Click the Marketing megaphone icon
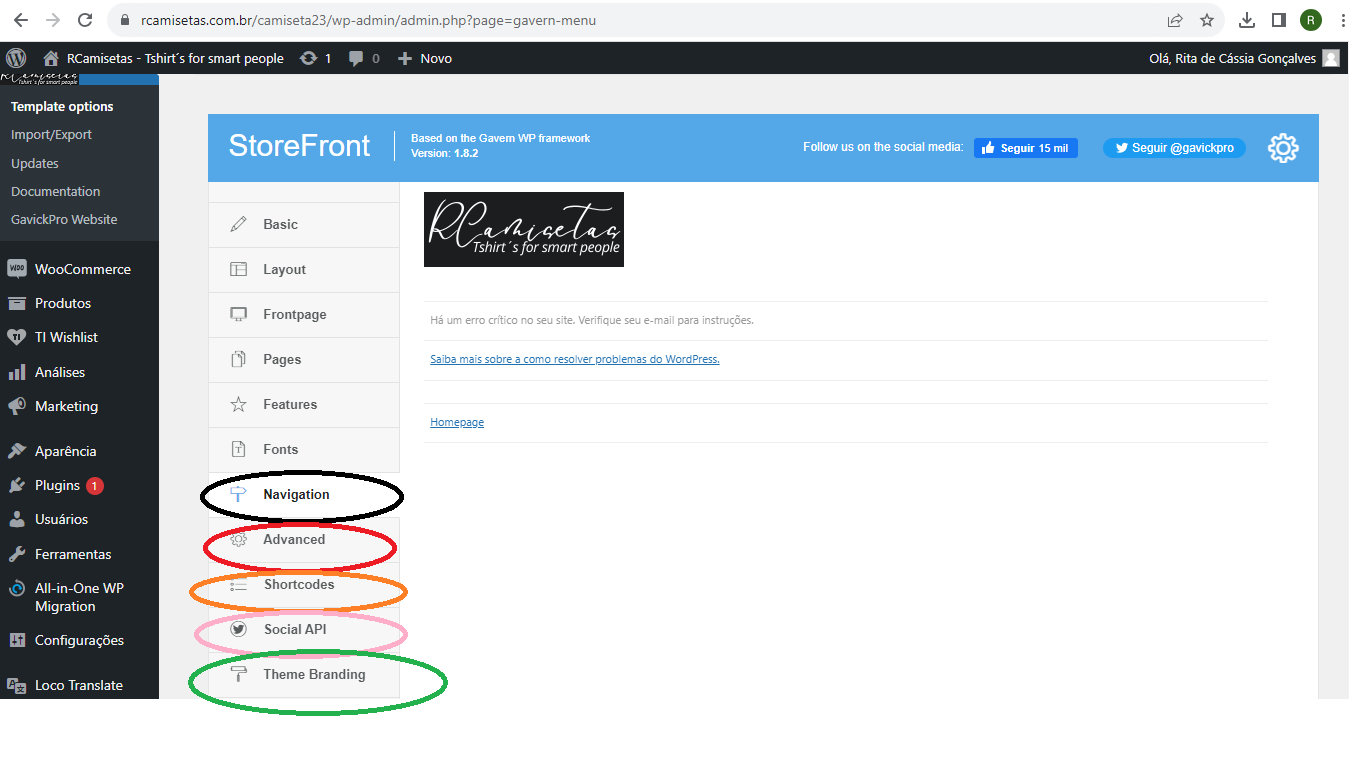This screenshot has width=1366, height=768. [17, 406]
